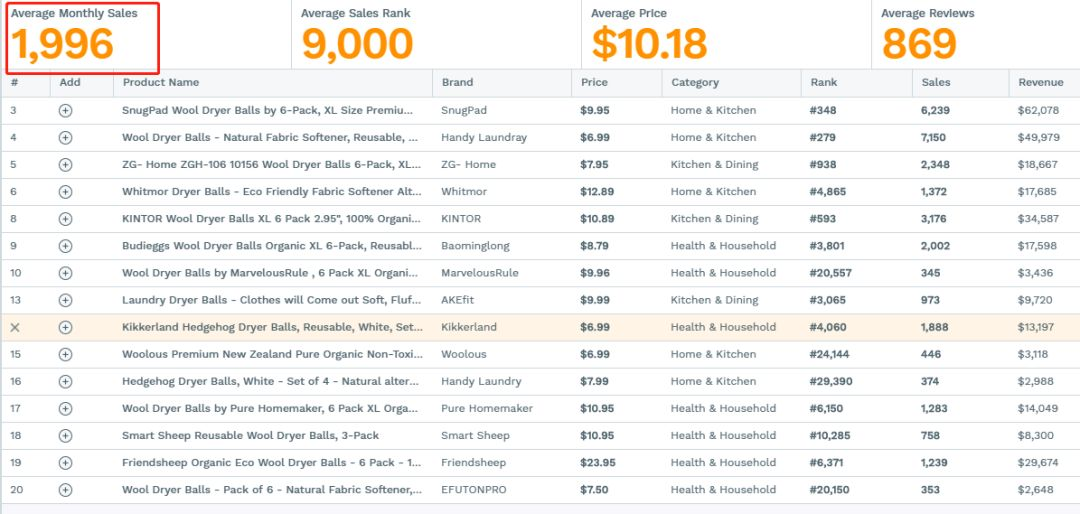Click the Average Price $10.18 card

tap(727, 34)
